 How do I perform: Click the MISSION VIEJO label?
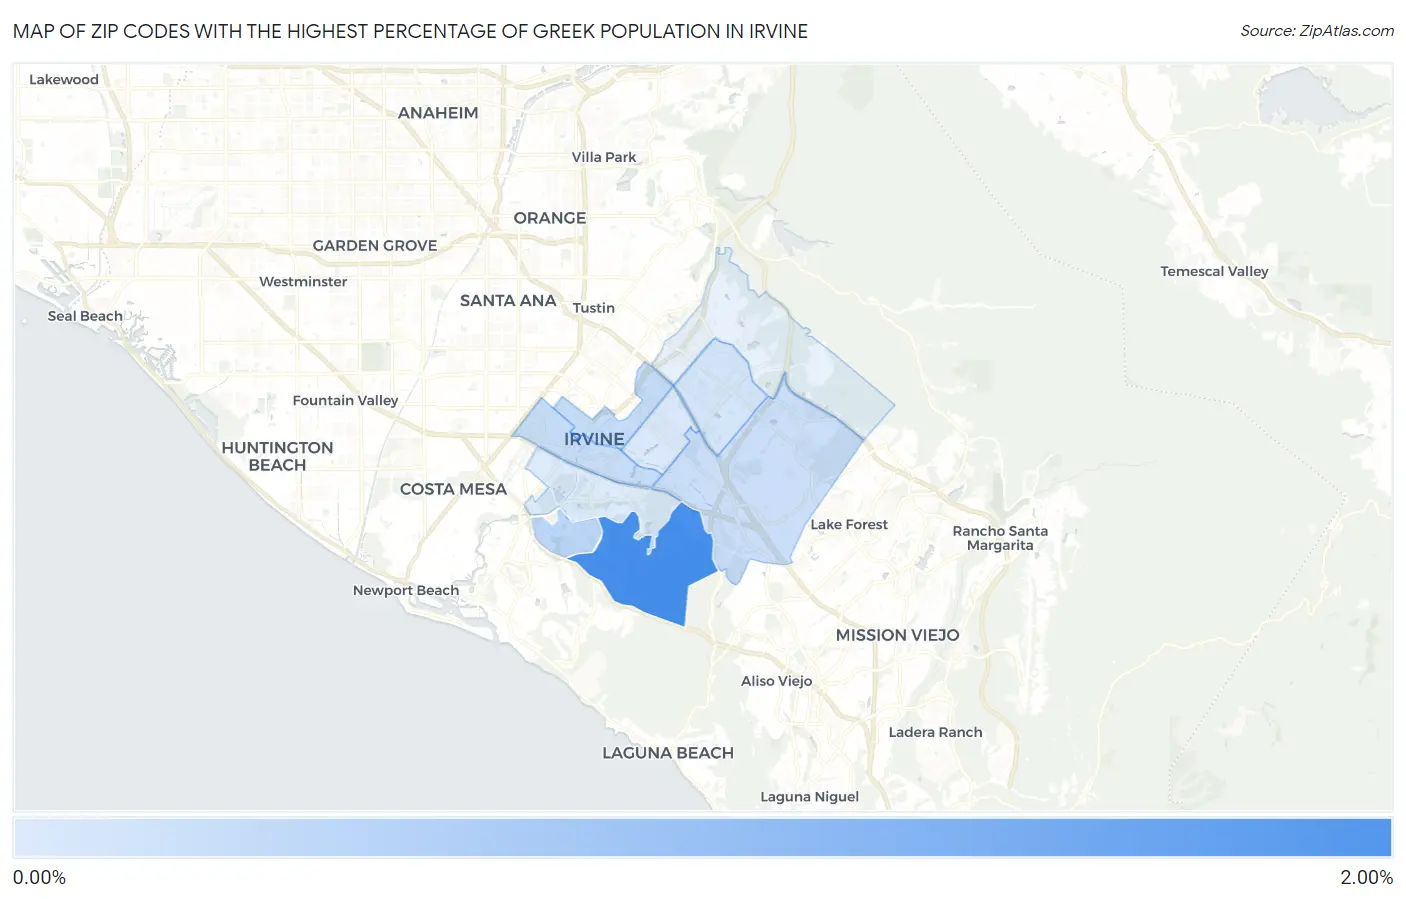(x=898, y=636)
